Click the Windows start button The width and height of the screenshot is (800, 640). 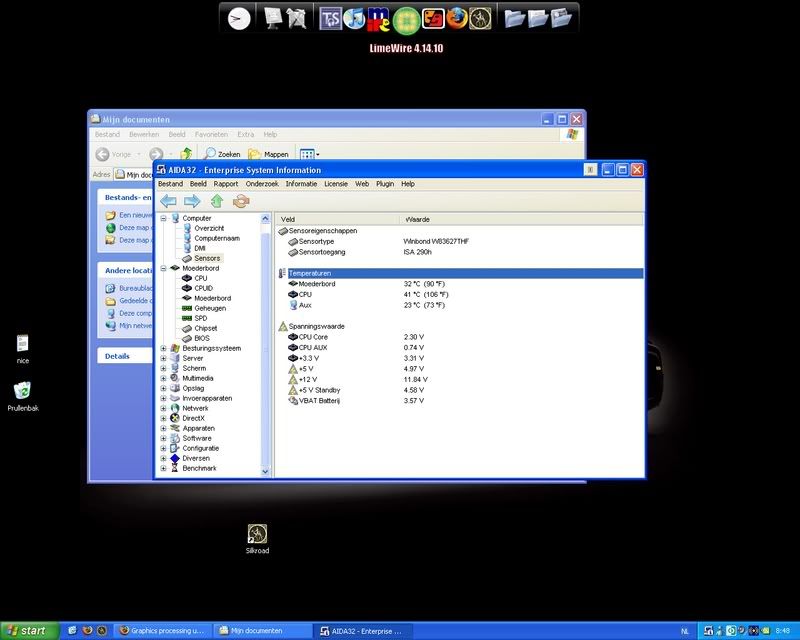tap(30, 631)
